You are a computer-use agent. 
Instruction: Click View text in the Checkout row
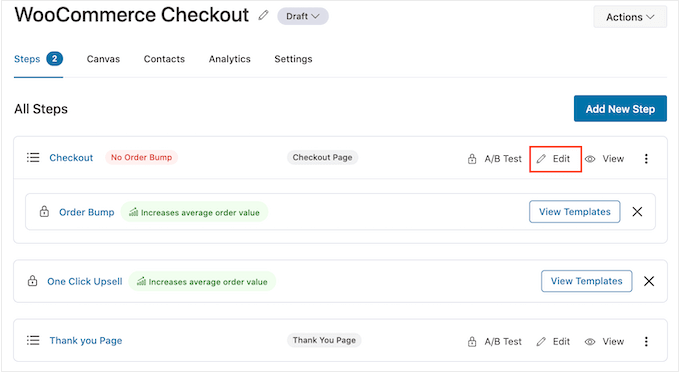click(613, 159)
